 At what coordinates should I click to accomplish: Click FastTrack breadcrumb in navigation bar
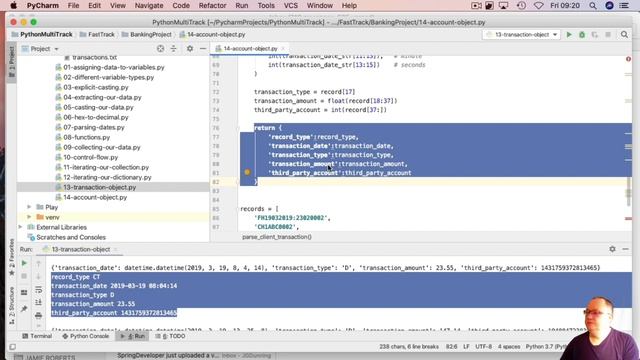97,35
